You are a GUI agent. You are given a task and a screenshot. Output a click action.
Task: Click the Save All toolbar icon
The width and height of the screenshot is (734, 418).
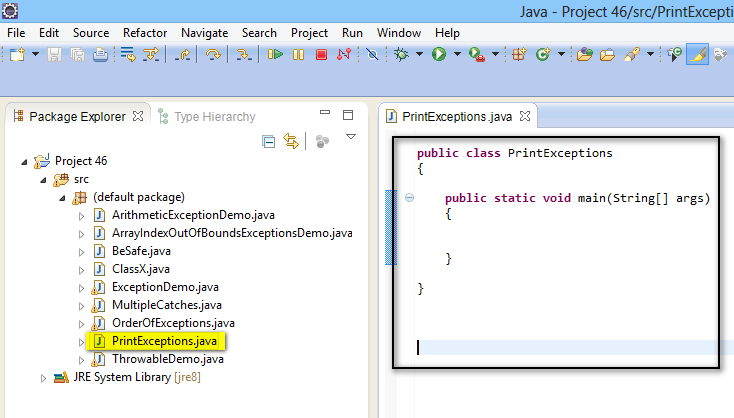tap(77, 54)
